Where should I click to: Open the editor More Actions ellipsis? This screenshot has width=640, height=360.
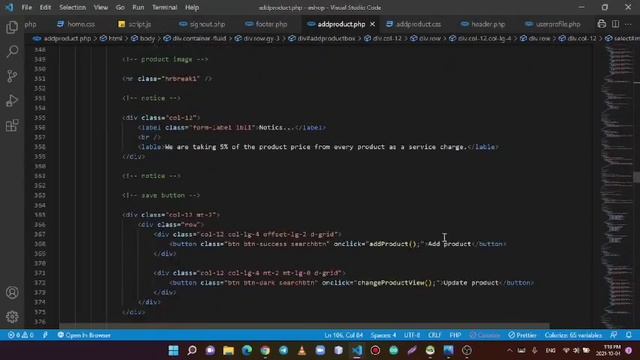point(629,24)
